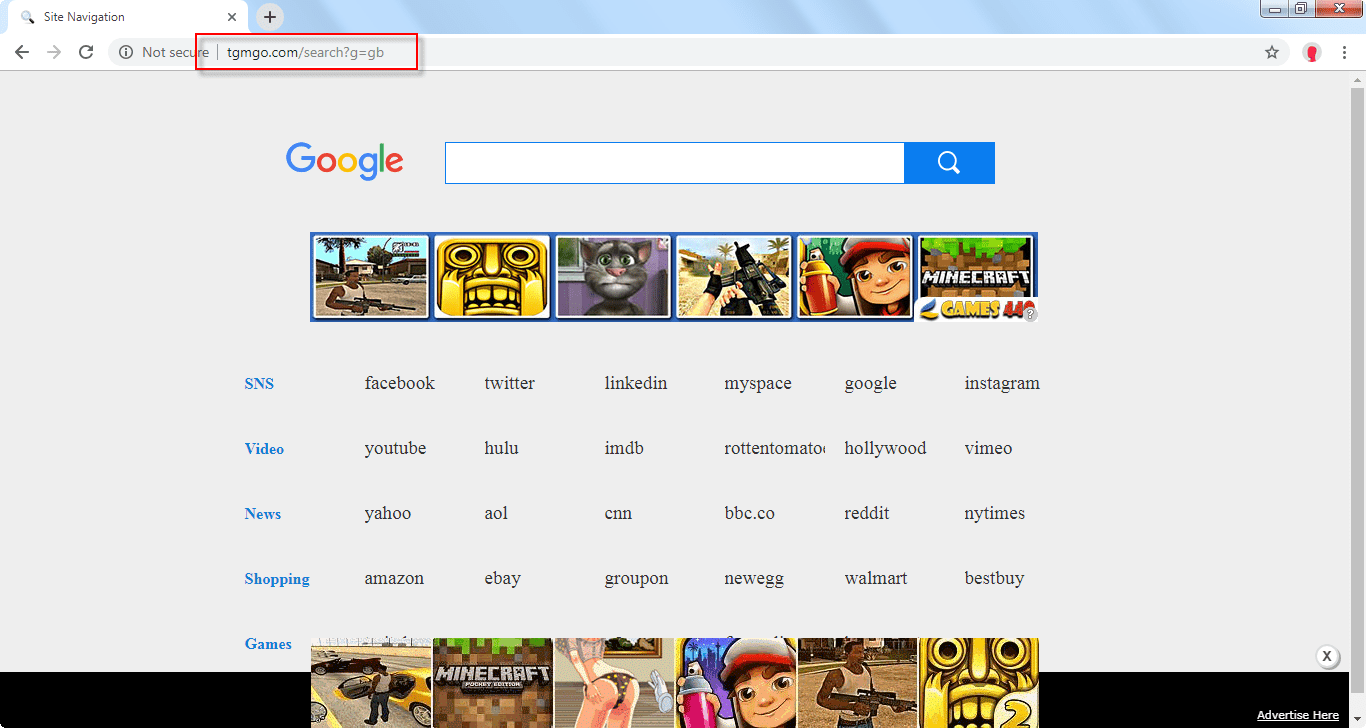Image resolution: width=1366 pixels, height=728 pixels.
Task: Open the bottom Subway Surfers thumbnail
Action: tap(736, 683)
